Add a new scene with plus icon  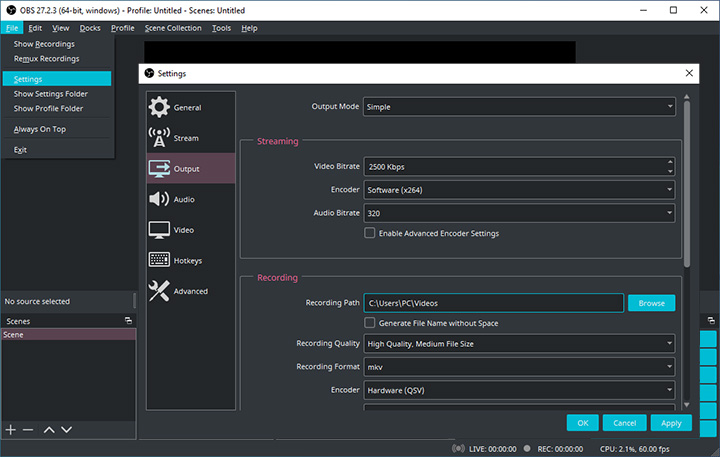coord(11,429)
